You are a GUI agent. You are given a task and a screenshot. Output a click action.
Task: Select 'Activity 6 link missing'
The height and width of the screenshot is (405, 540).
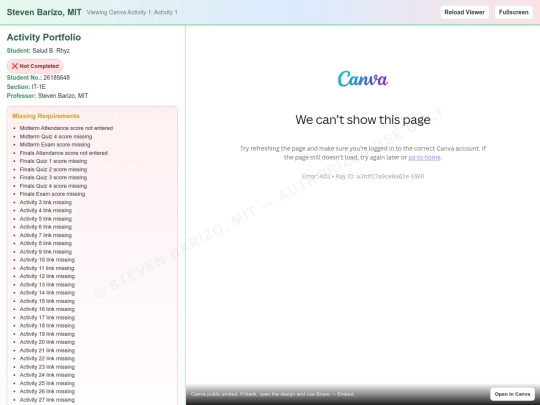(46, 227)
